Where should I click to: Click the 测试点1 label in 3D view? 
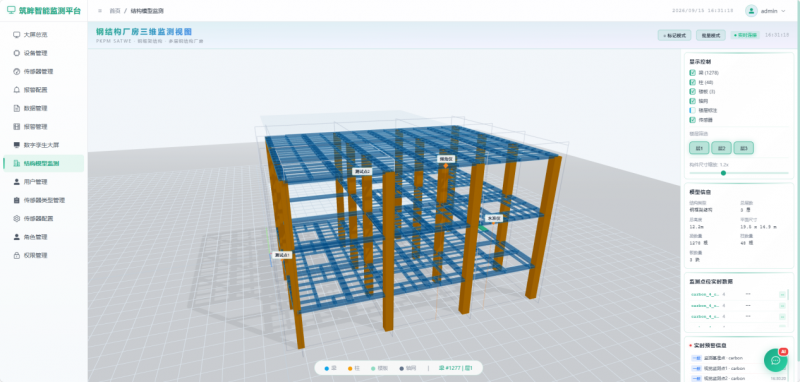point(282,254)
